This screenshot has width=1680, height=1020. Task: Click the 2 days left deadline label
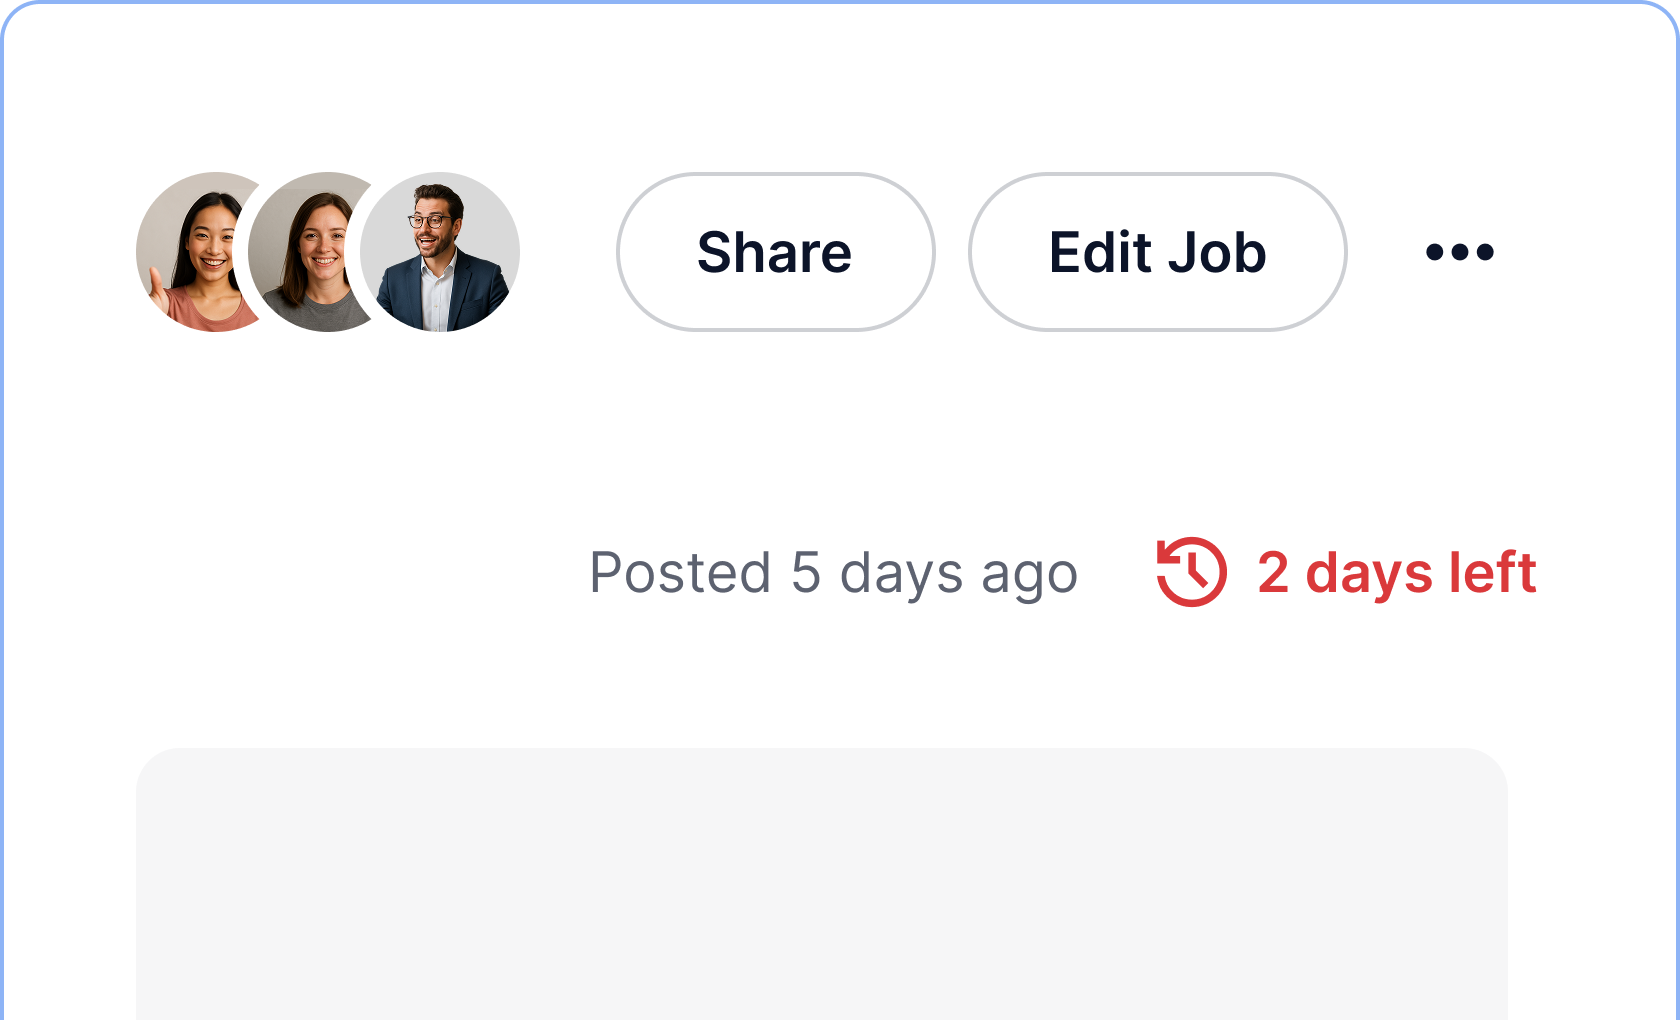coord(1396,572)
